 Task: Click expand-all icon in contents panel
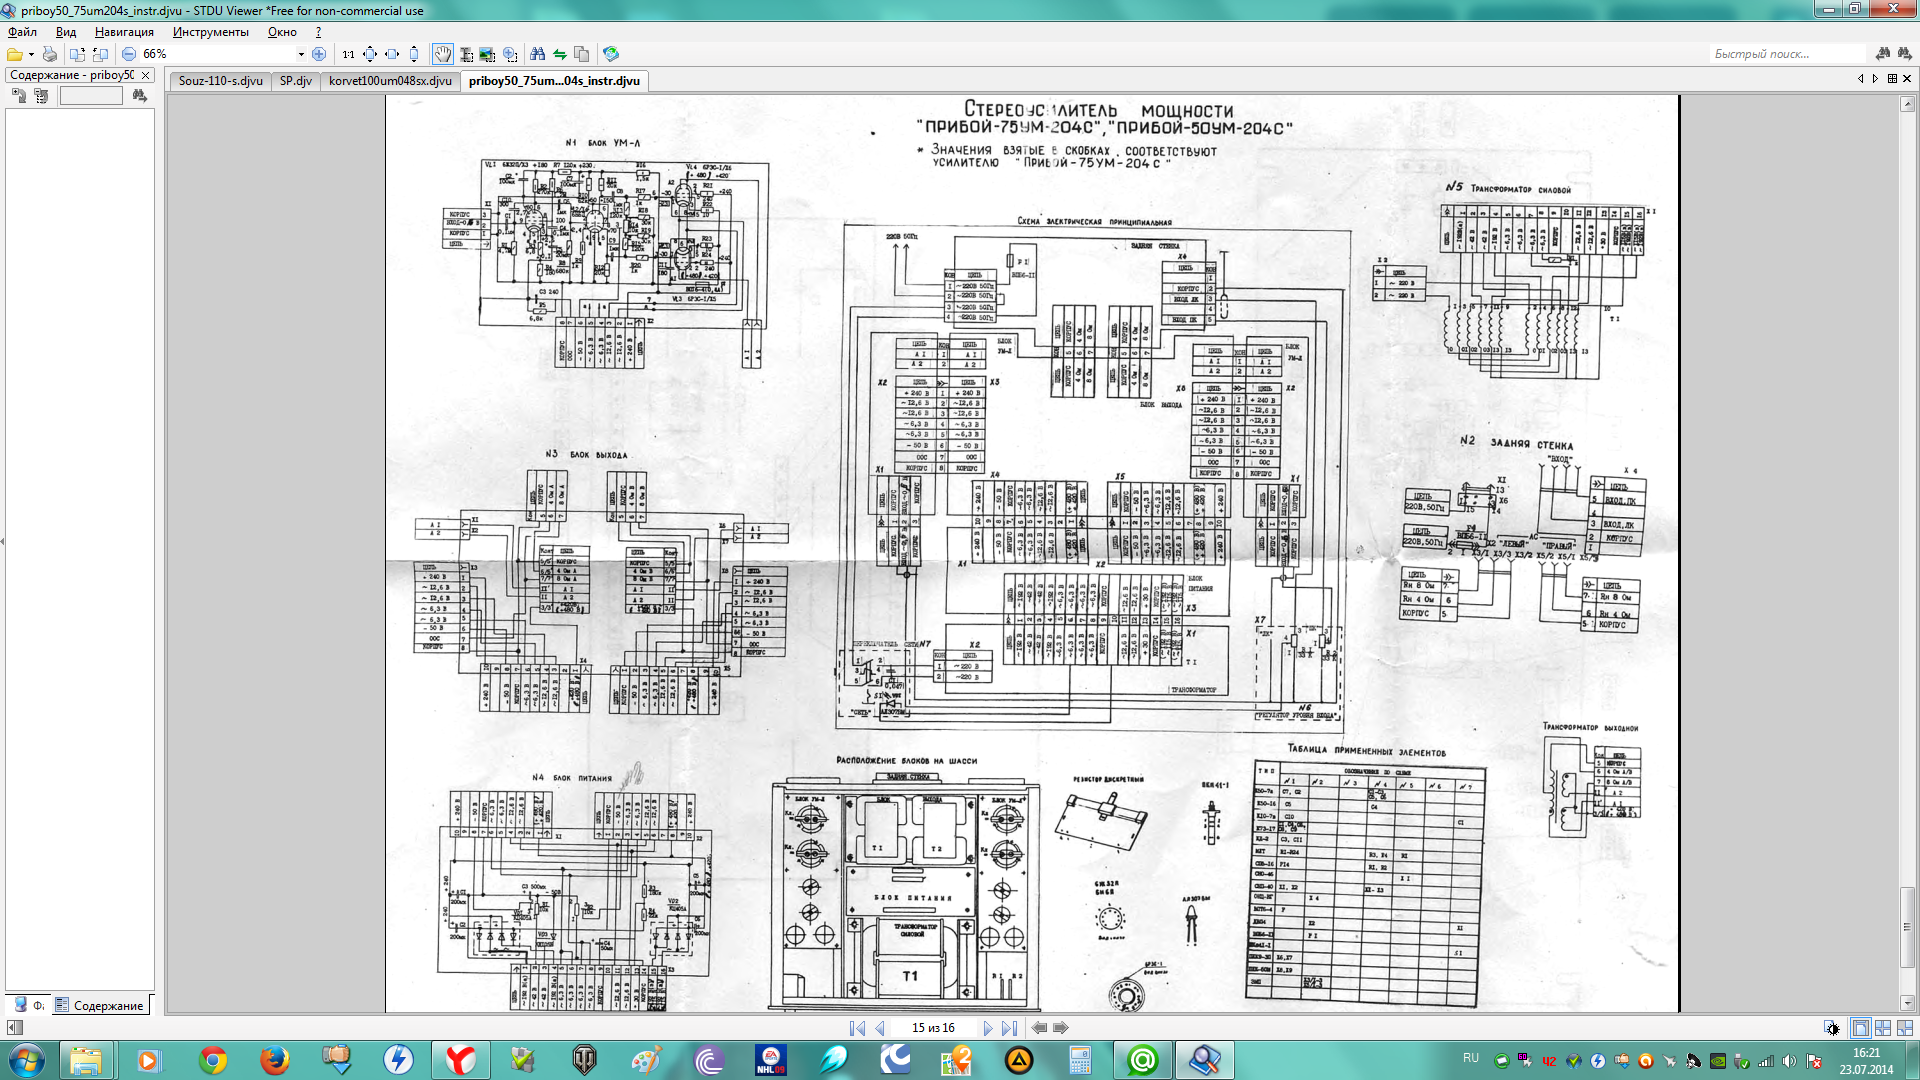coord(19,96)
